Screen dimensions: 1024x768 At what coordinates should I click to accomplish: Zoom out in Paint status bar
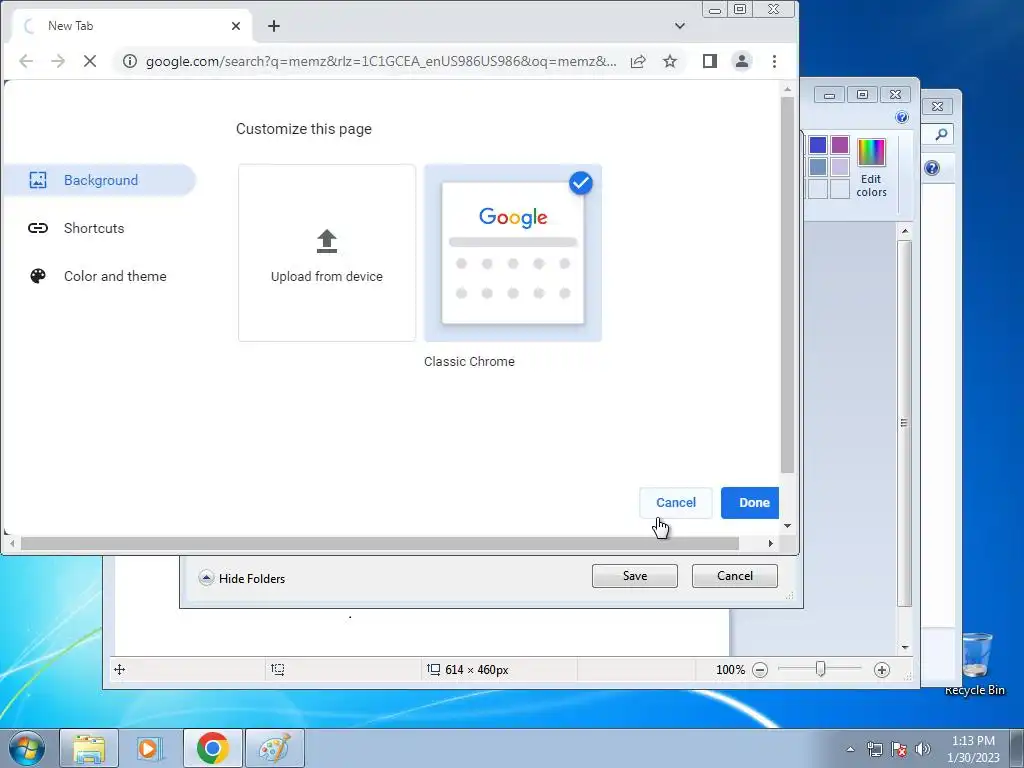(760, 670)
